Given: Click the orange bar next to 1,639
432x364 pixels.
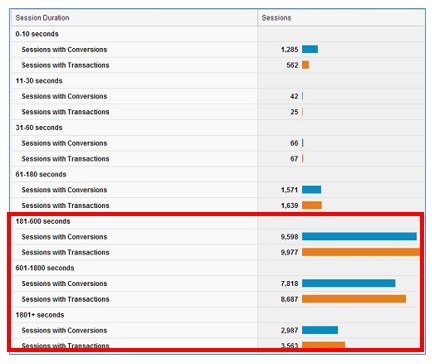Looking at the screenshot, I should 312,205.
